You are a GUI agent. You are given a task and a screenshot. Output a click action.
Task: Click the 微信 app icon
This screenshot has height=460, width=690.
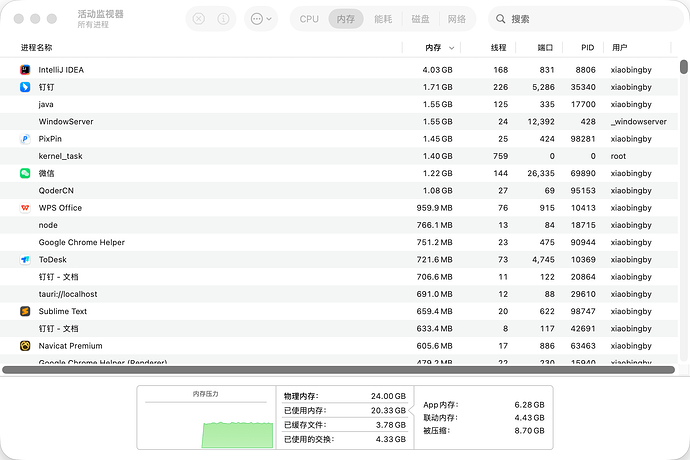pos(25,173)
